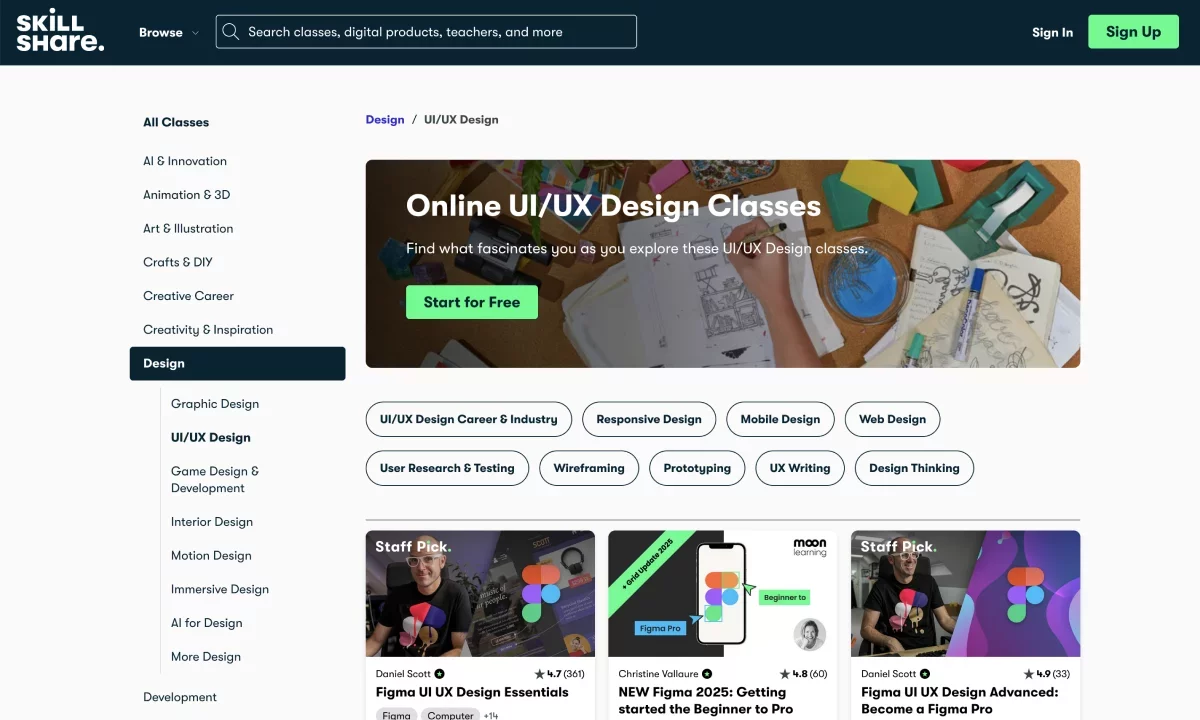The height and width of the screenshot is (720, 1200).
Task: Click the search magnifying glass icon
Action: [x=231, y=32]
